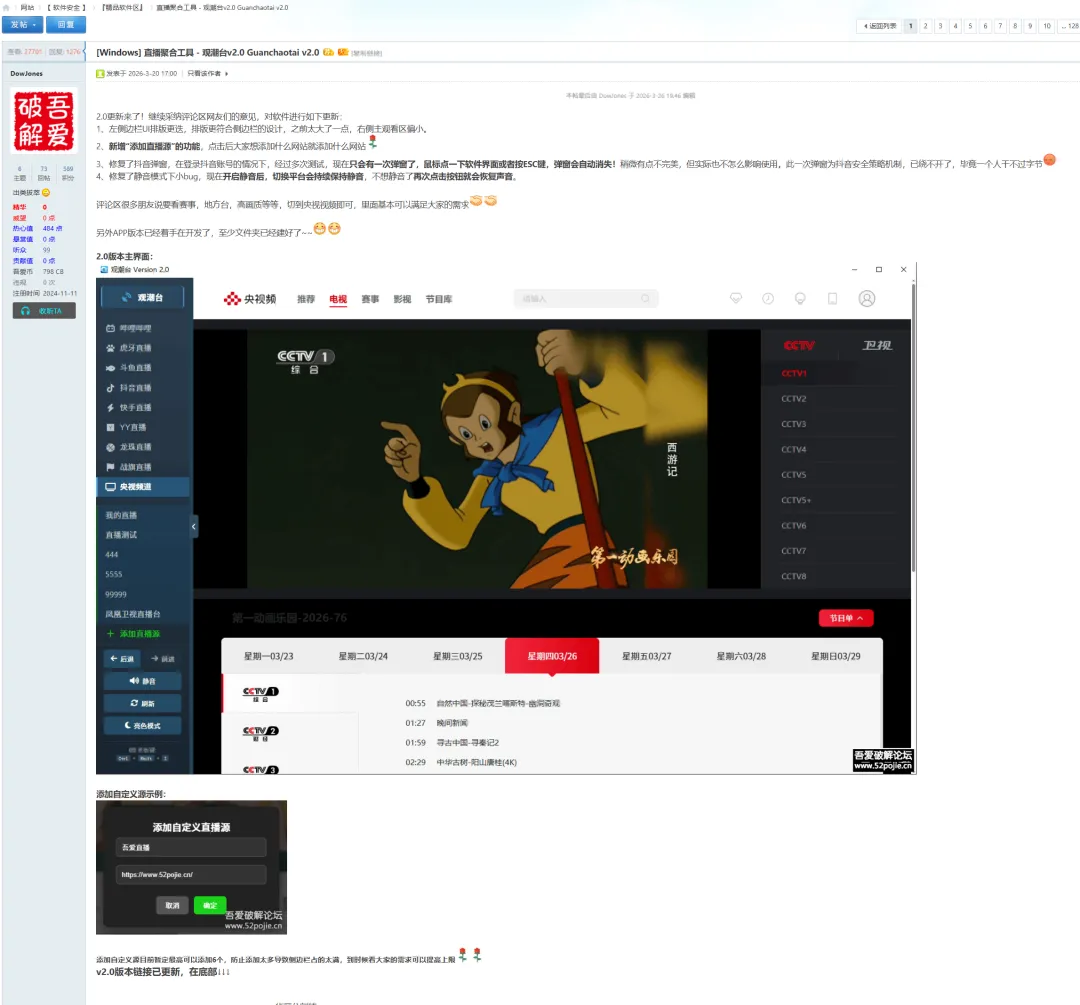Click the 前进 forward arrow button
This screenshot has width=1080, height=1005.
(163, 659)
